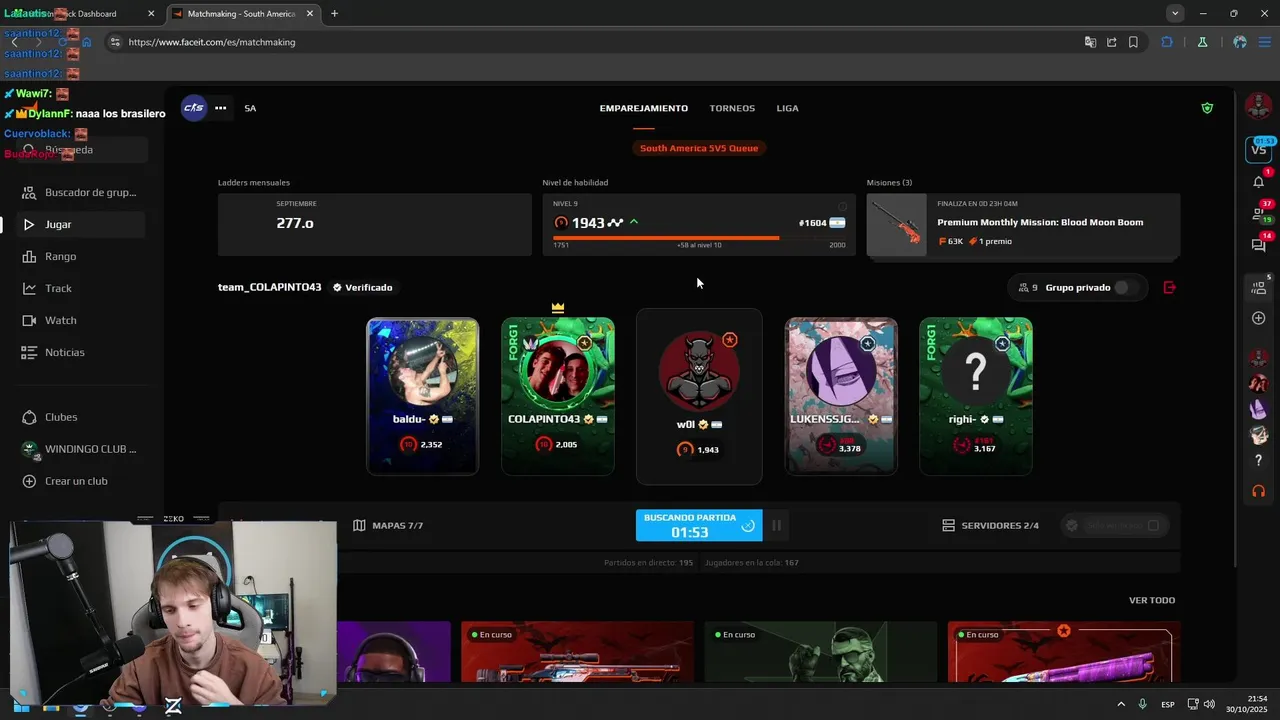Leave the party using the red exit icon
The height and width of the screenshot is (720, 1280).
coord(1170,288)
